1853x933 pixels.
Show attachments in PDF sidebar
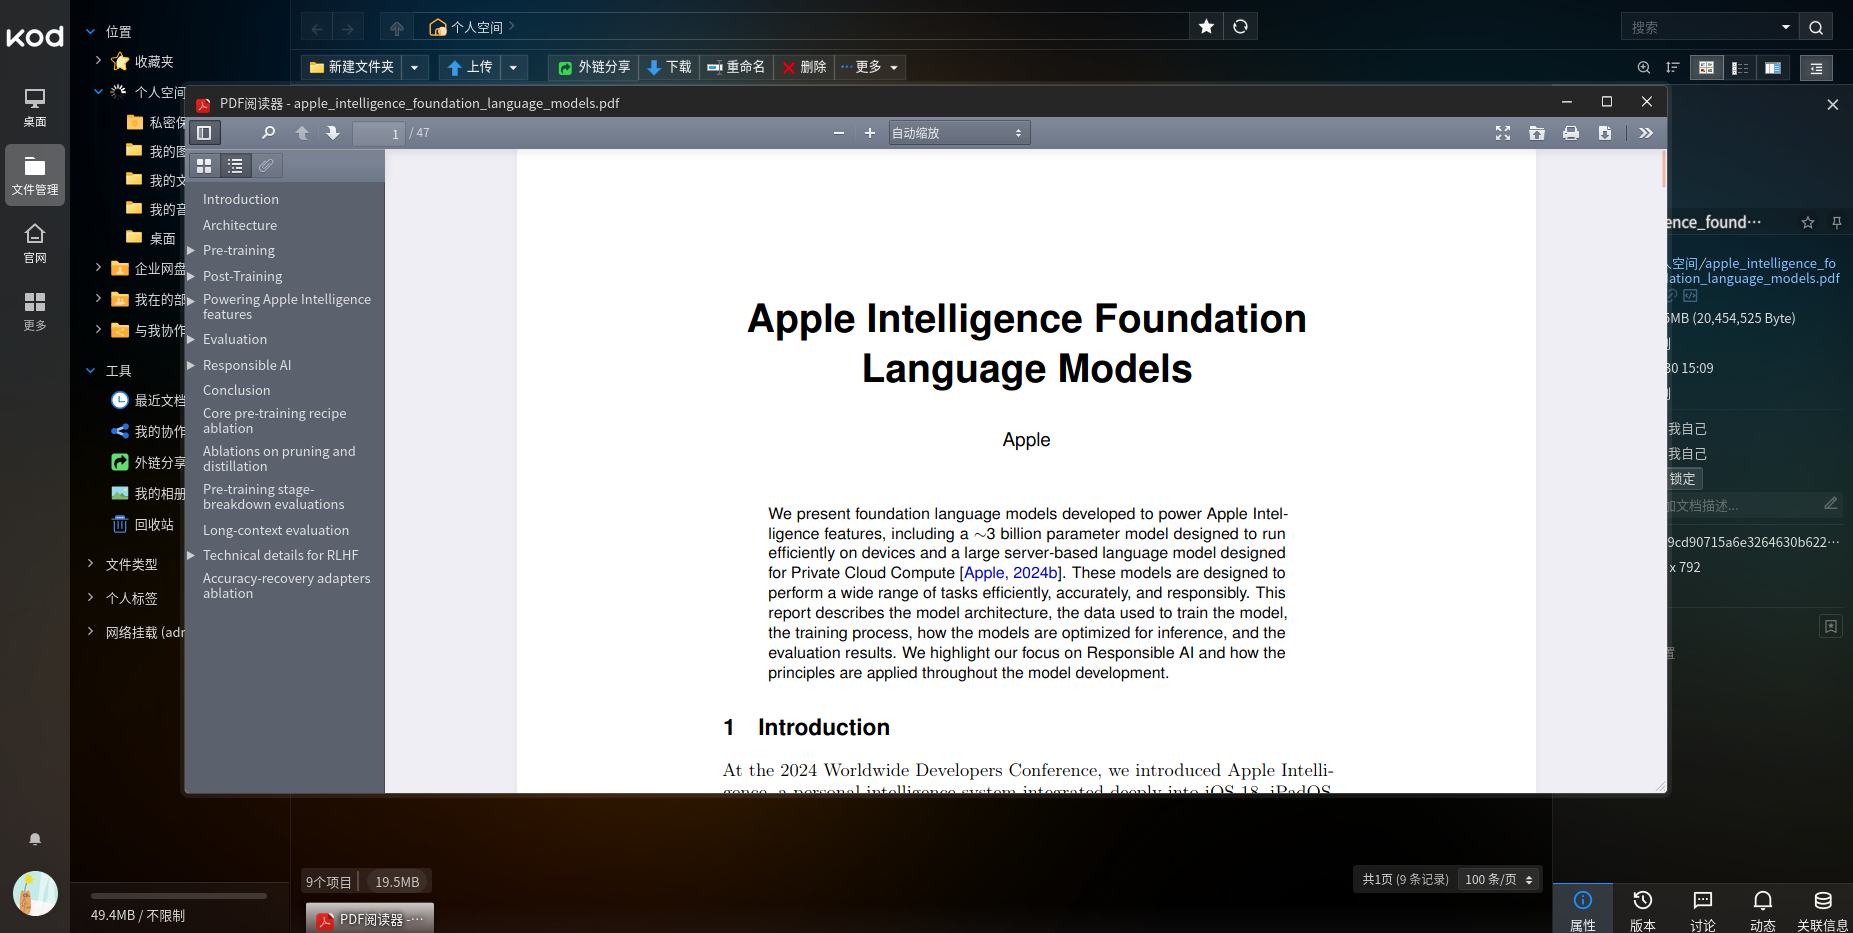266,166
